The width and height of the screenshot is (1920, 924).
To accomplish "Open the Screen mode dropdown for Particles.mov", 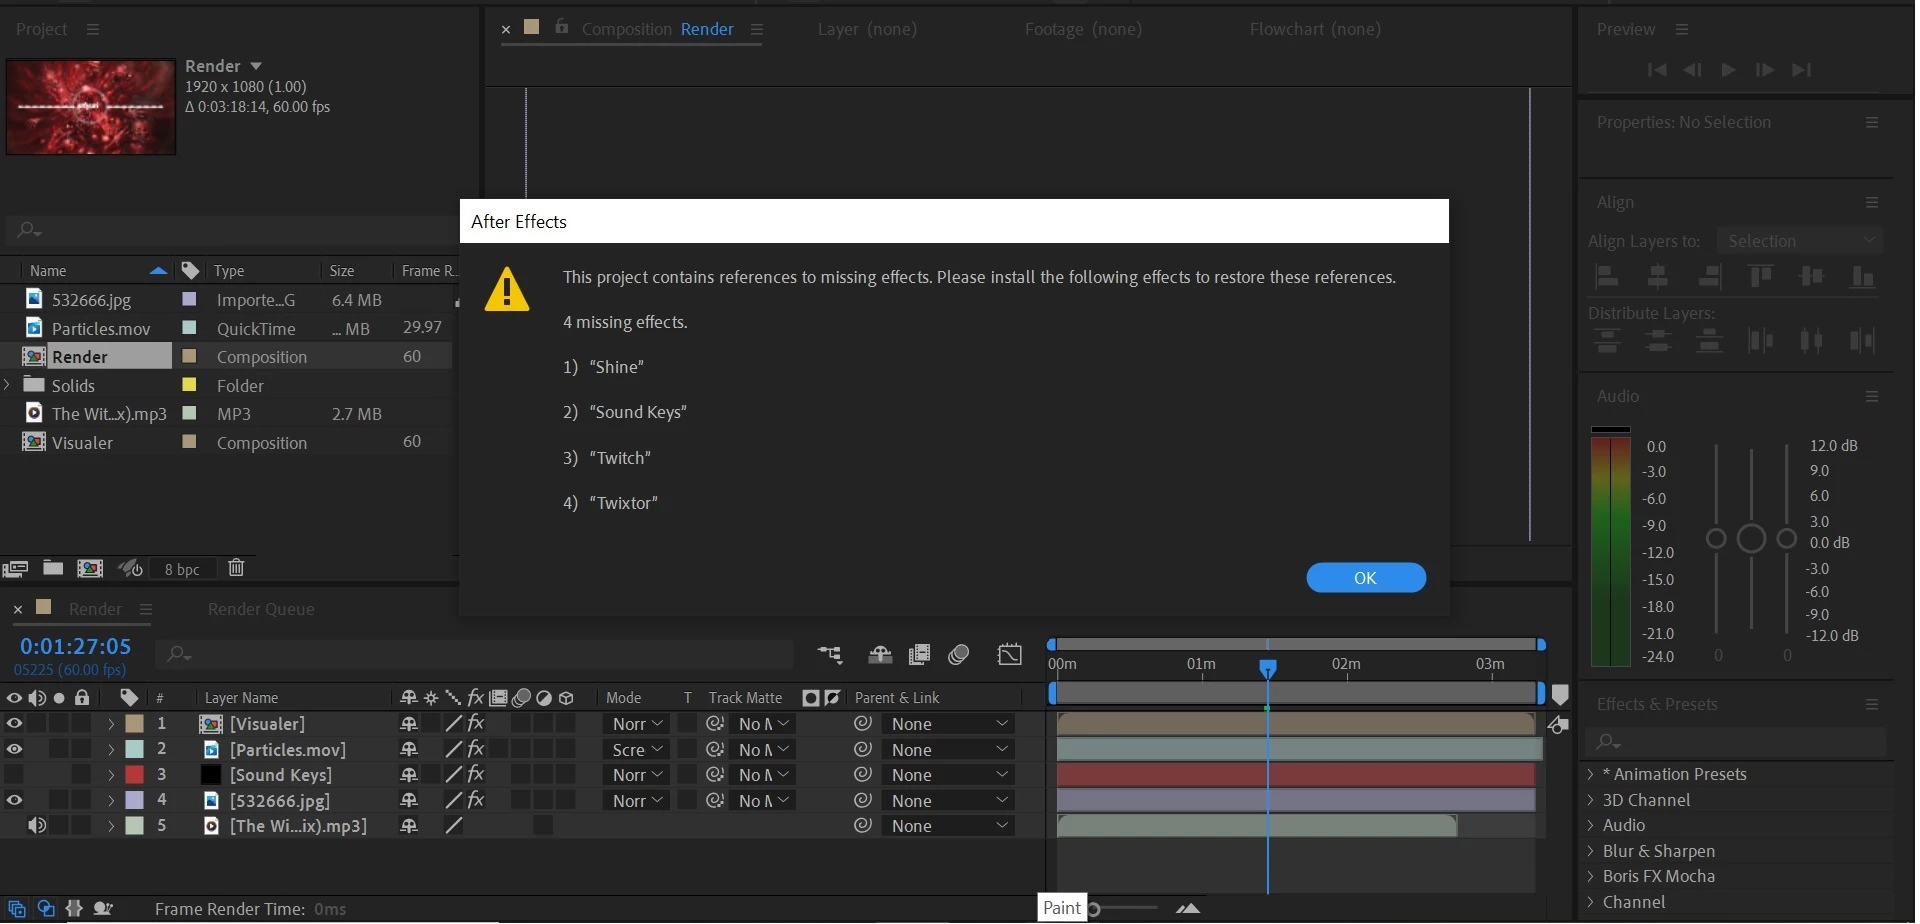I will point(637,749).
